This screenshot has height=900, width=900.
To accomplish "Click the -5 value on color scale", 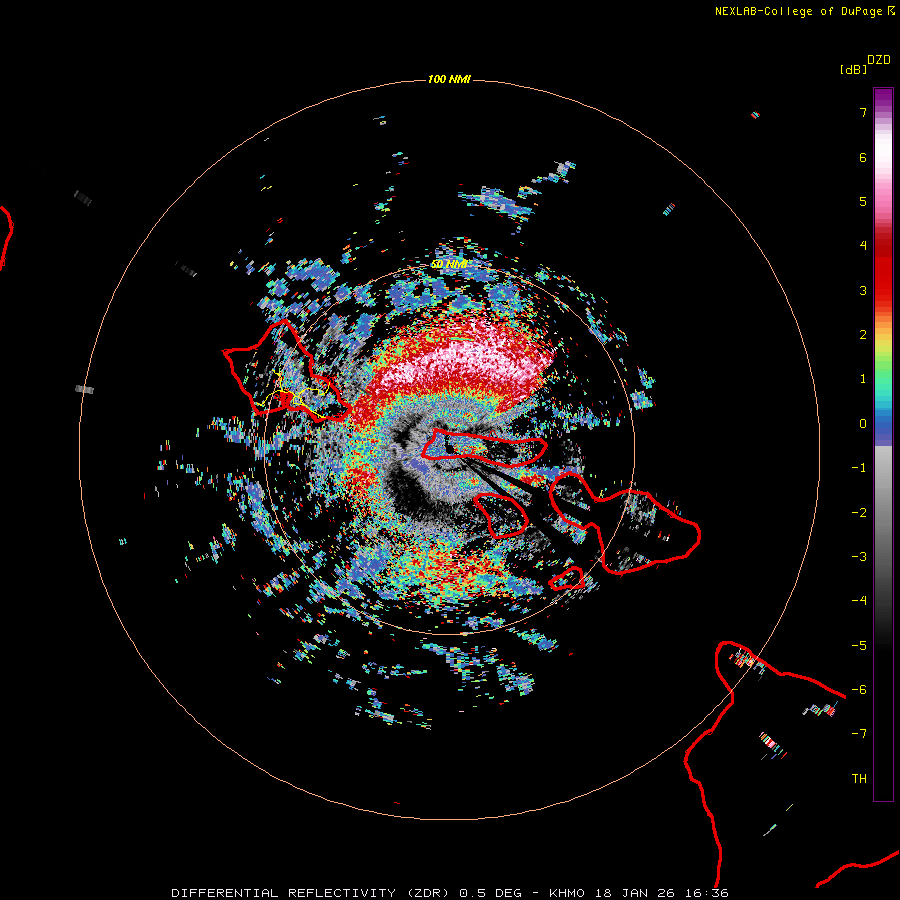I will pos(859,646).
